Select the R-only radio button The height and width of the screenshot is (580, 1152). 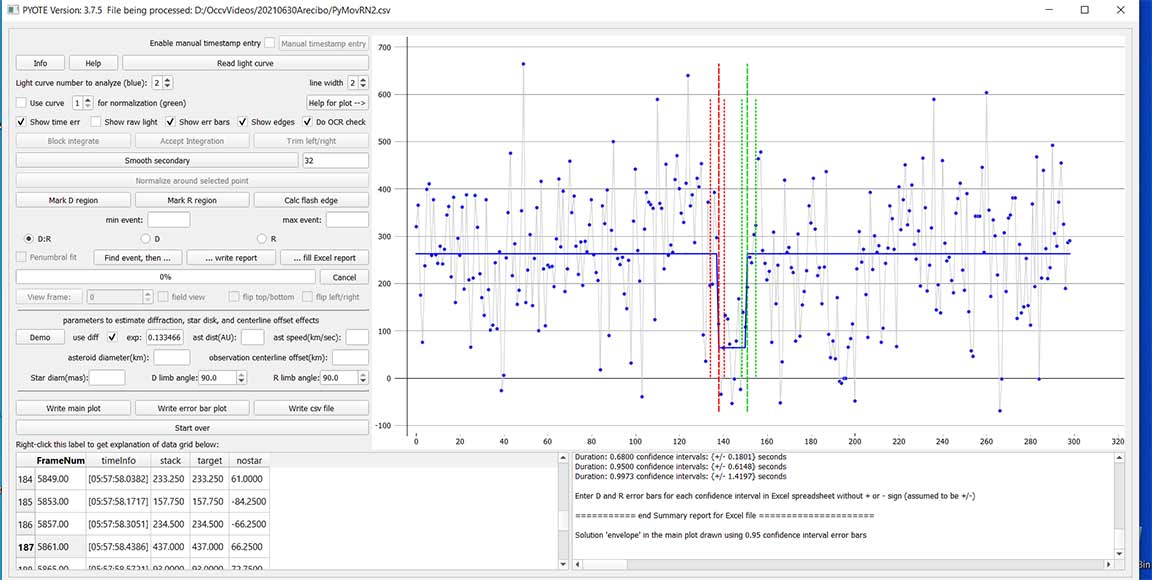(262, 238)
